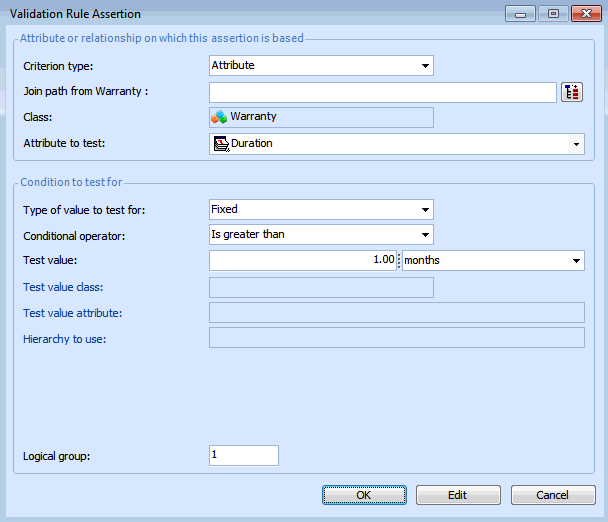Expand the Attribute to test dropdown
This screenshot has width=608, height=522.
[x=576, y=144]
